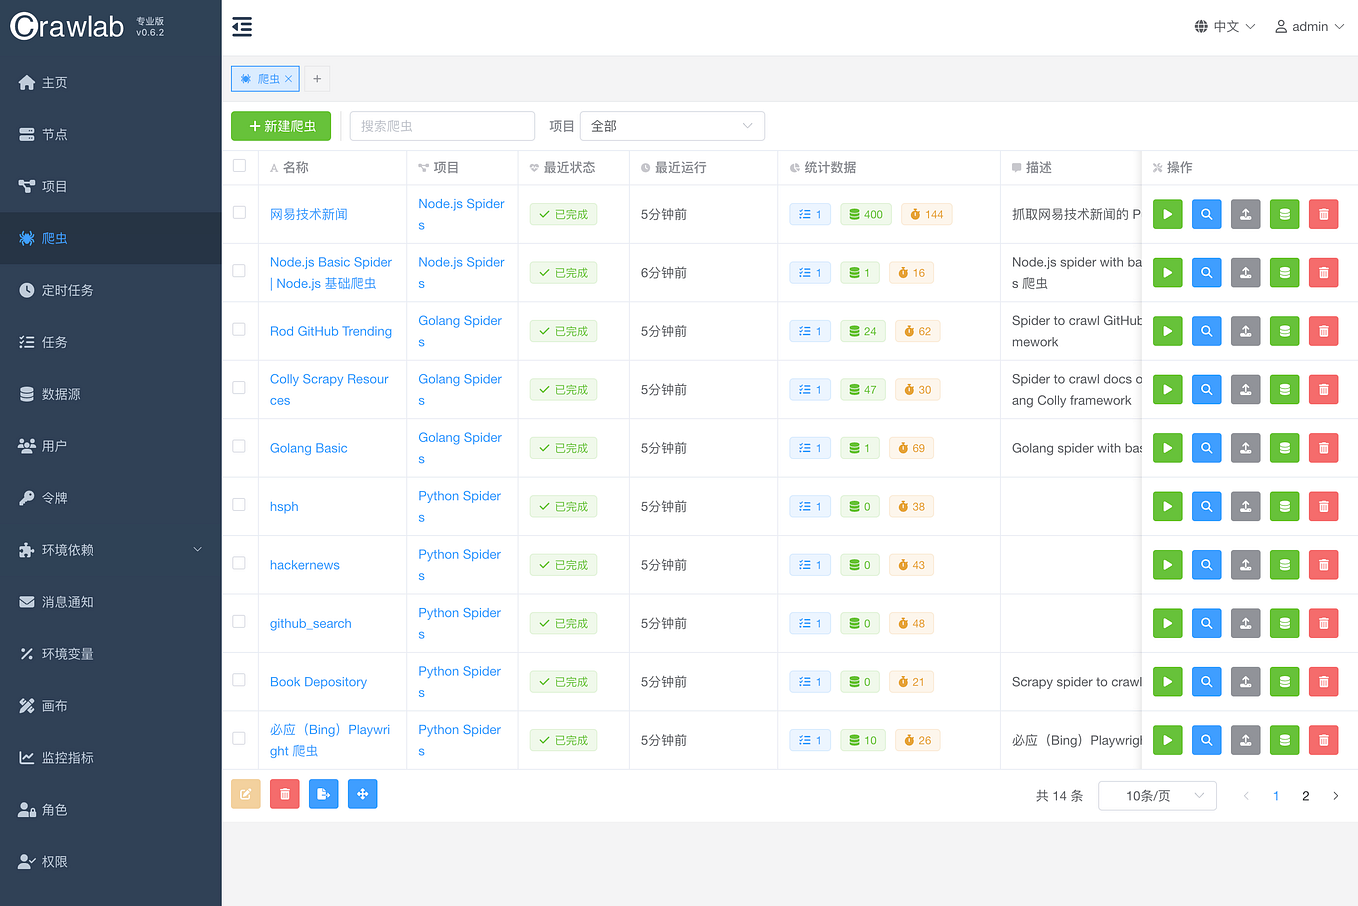Screen dimensions: 1358x906
Task: Delete the Book Depository spider
Action: (x=1323, y=681)
